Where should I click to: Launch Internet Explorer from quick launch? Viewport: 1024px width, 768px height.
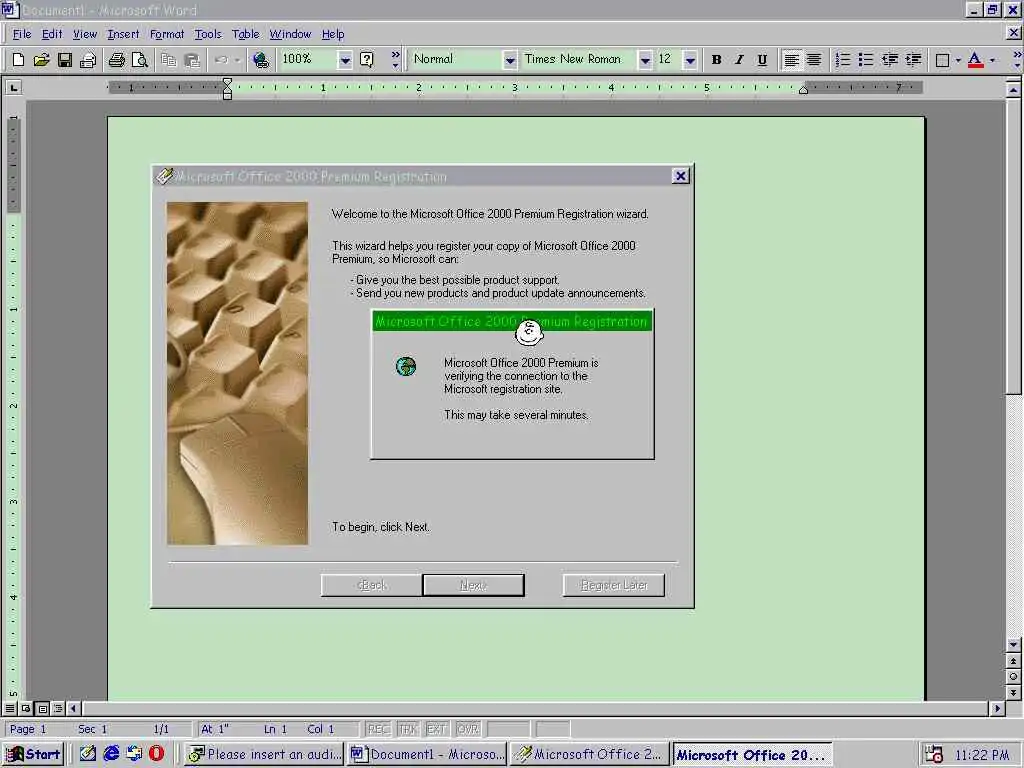pyautogui.click(x=112, y=754)
